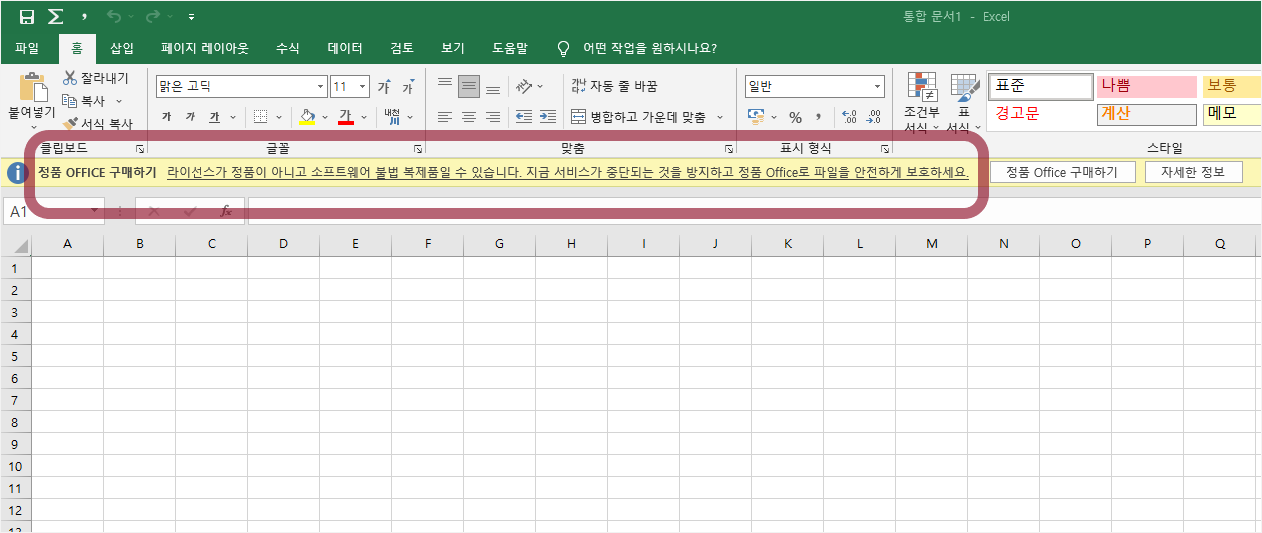
Task: Open the 파일 (File) tab
Action: coord(27,48)
